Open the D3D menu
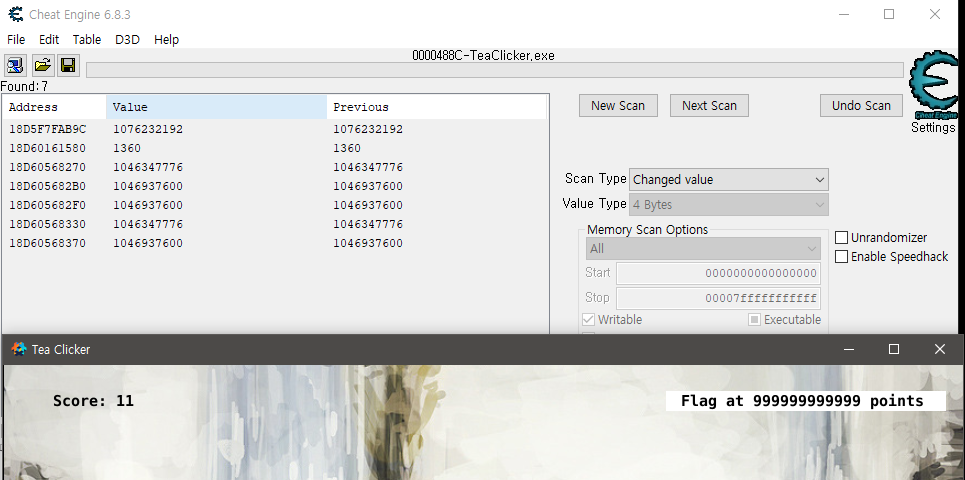The height and width of the screenshot is (480, 965). coord(127,39)
